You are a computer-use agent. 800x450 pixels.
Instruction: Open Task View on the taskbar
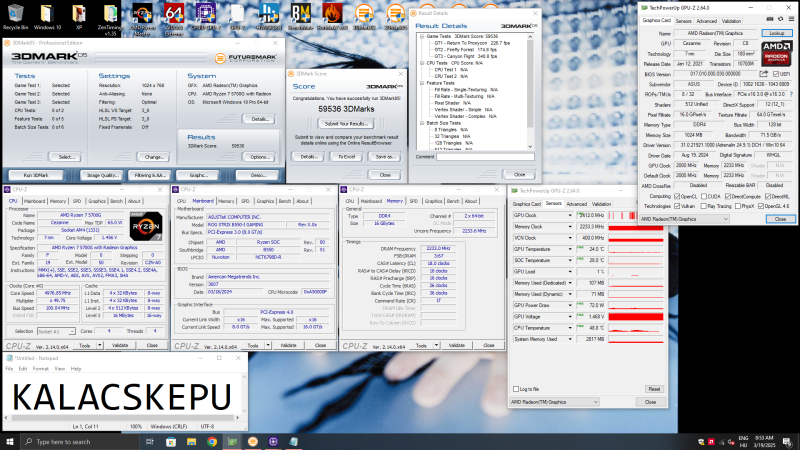tap(149, 441)
